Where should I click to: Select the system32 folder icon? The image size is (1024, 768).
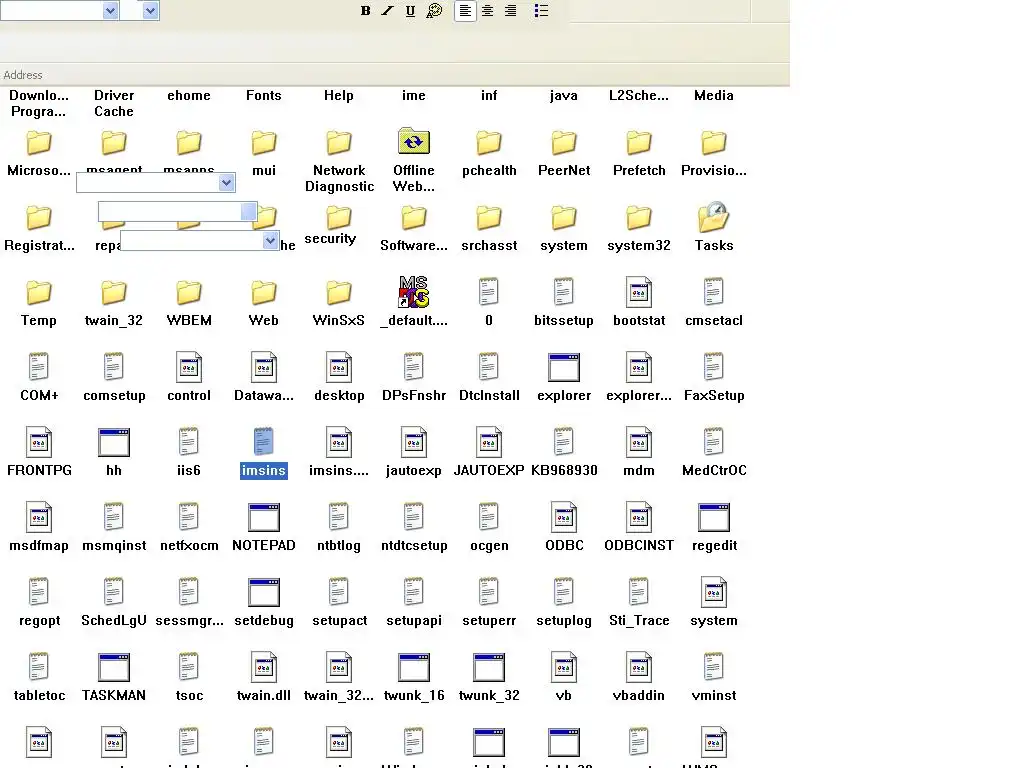(639, 218)
